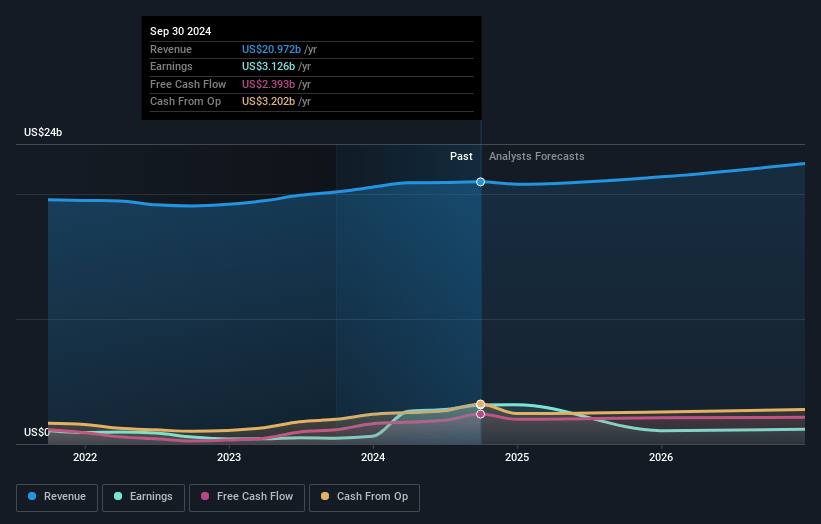Select the Revenue data point on blue line
Screen dimensions: 821x524
tap(481, 182)
